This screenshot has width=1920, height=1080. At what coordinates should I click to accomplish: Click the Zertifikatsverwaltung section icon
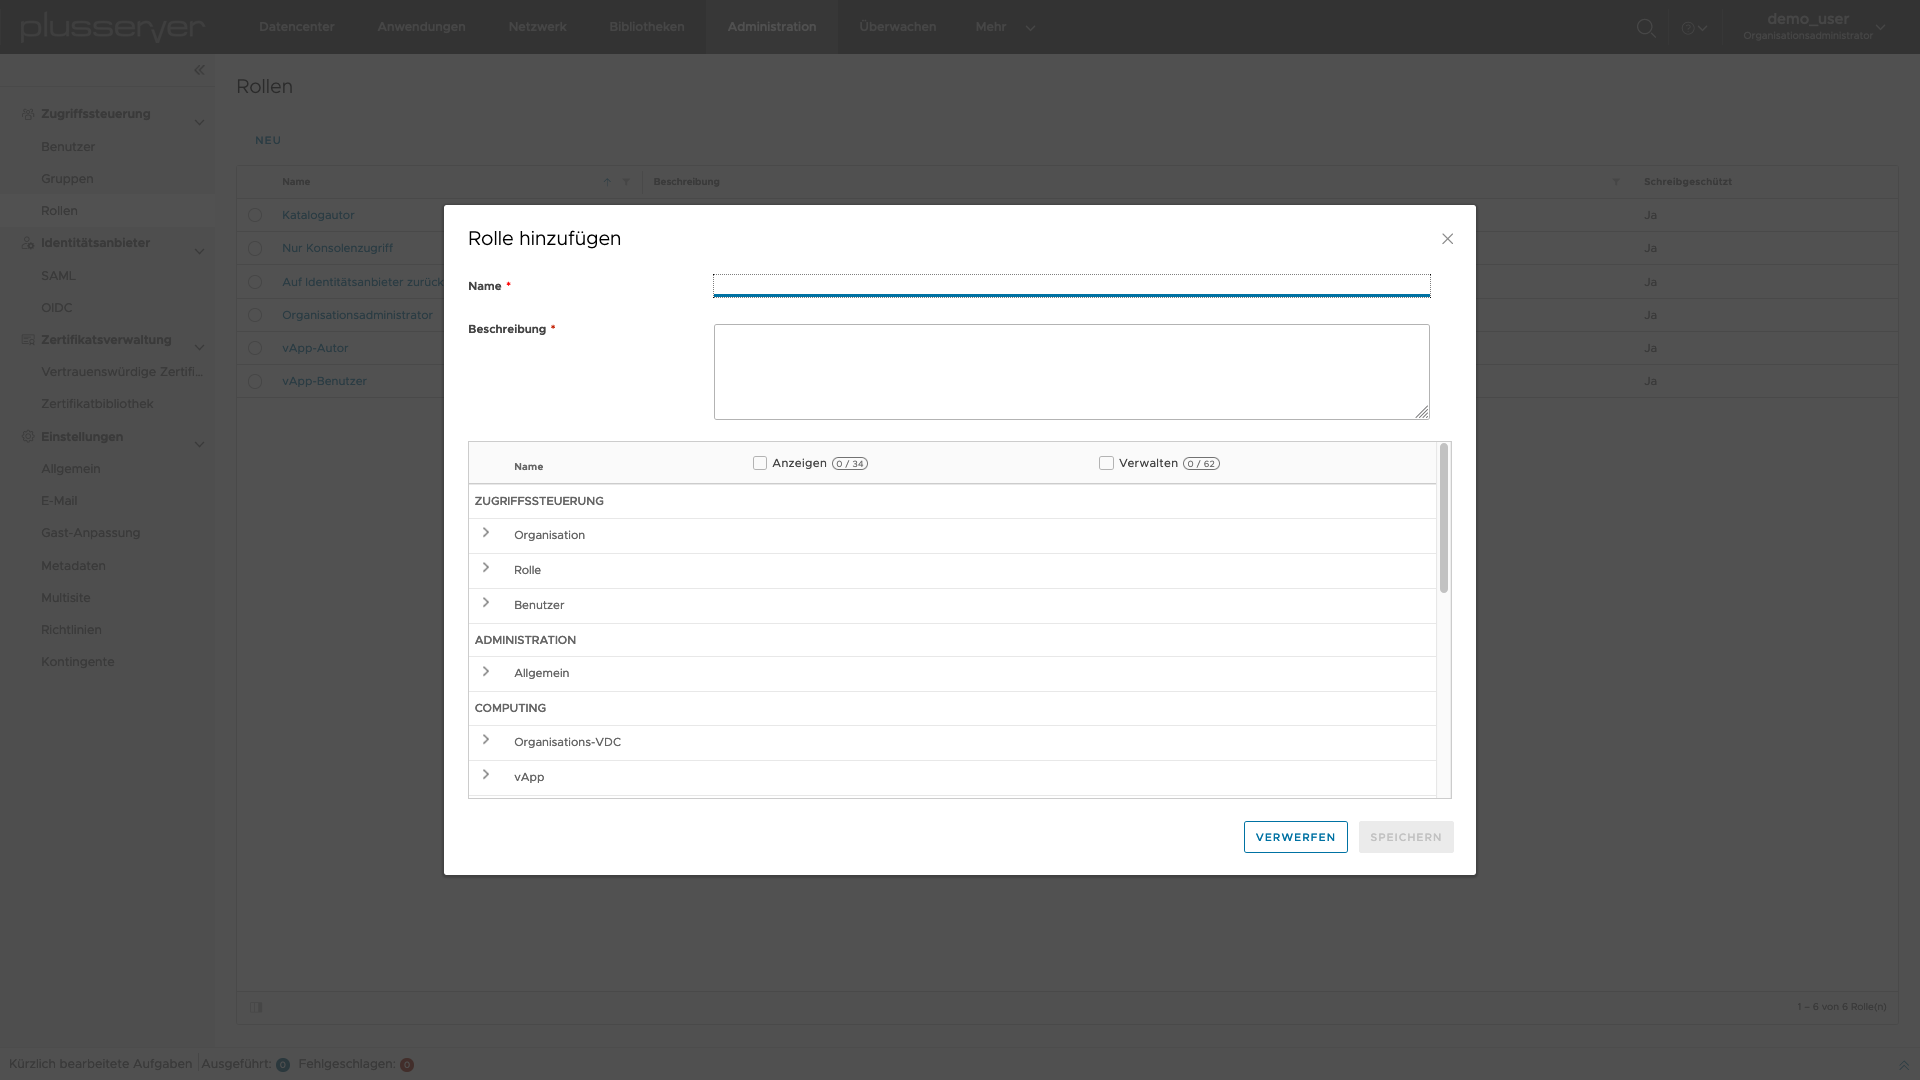[x=28, y=339]
